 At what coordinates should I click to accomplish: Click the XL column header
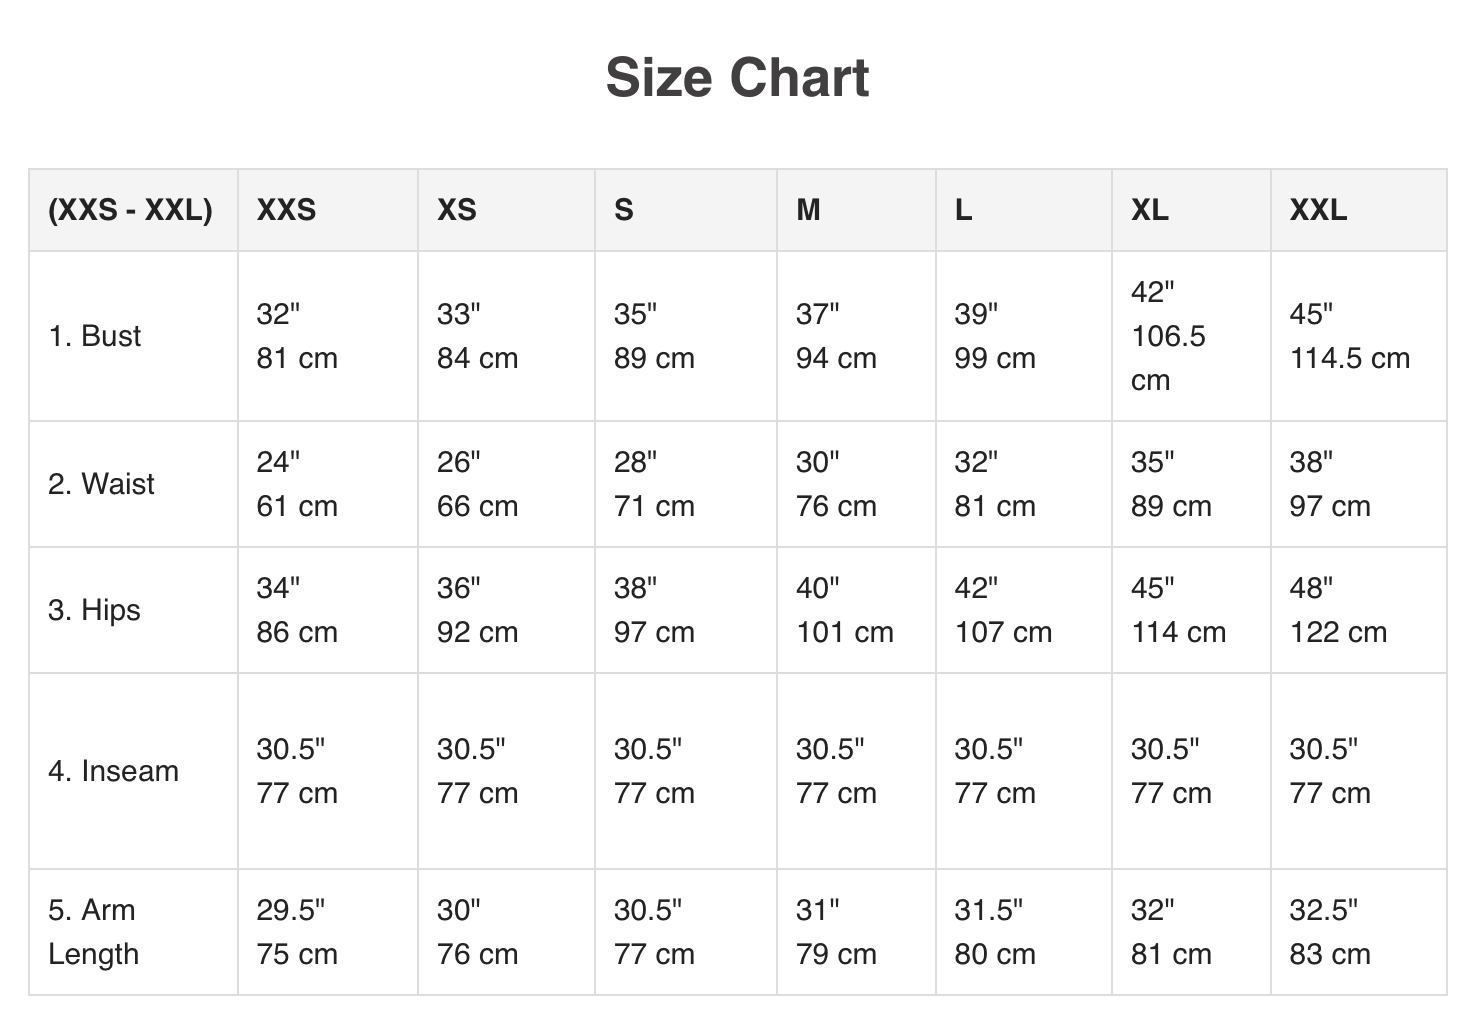tap(1149, 210)
